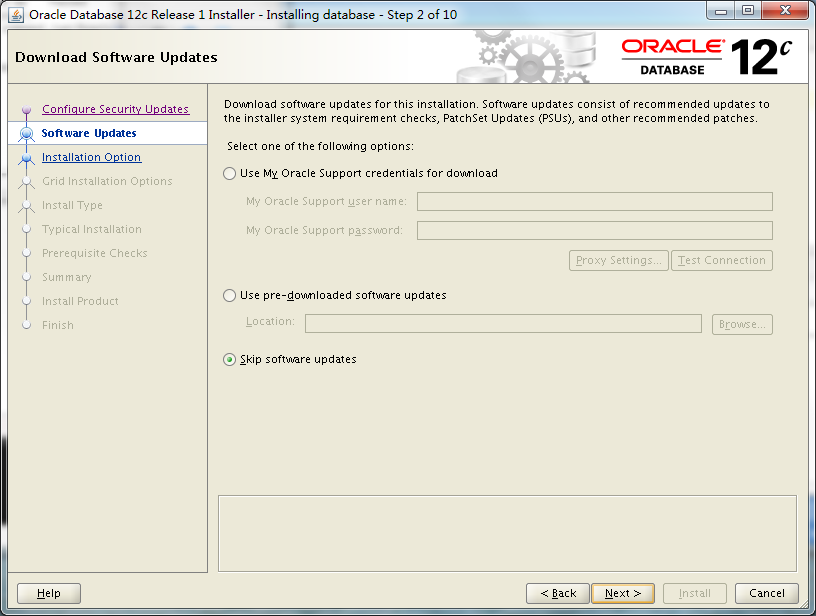Select Installation Option in the sidebar
816x616 pixels.
coord(91,157)
